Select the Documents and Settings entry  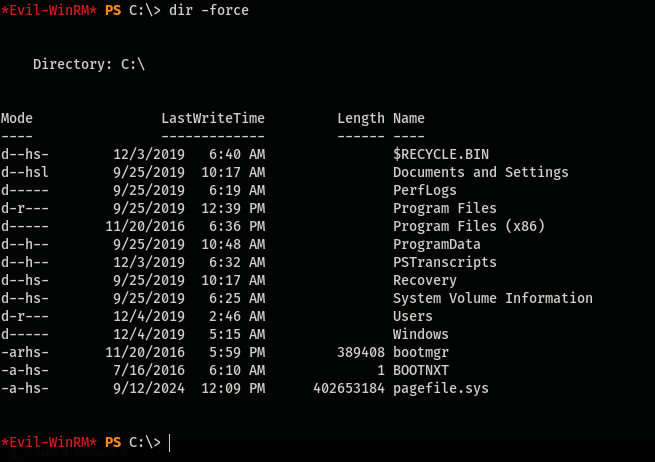pos(480,173)
